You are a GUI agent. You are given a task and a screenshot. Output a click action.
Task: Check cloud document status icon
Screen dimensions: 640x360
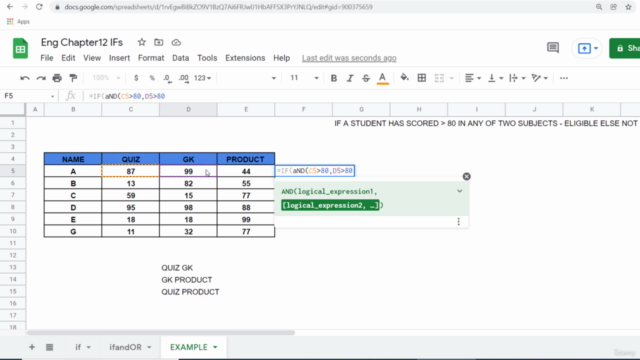176,42
